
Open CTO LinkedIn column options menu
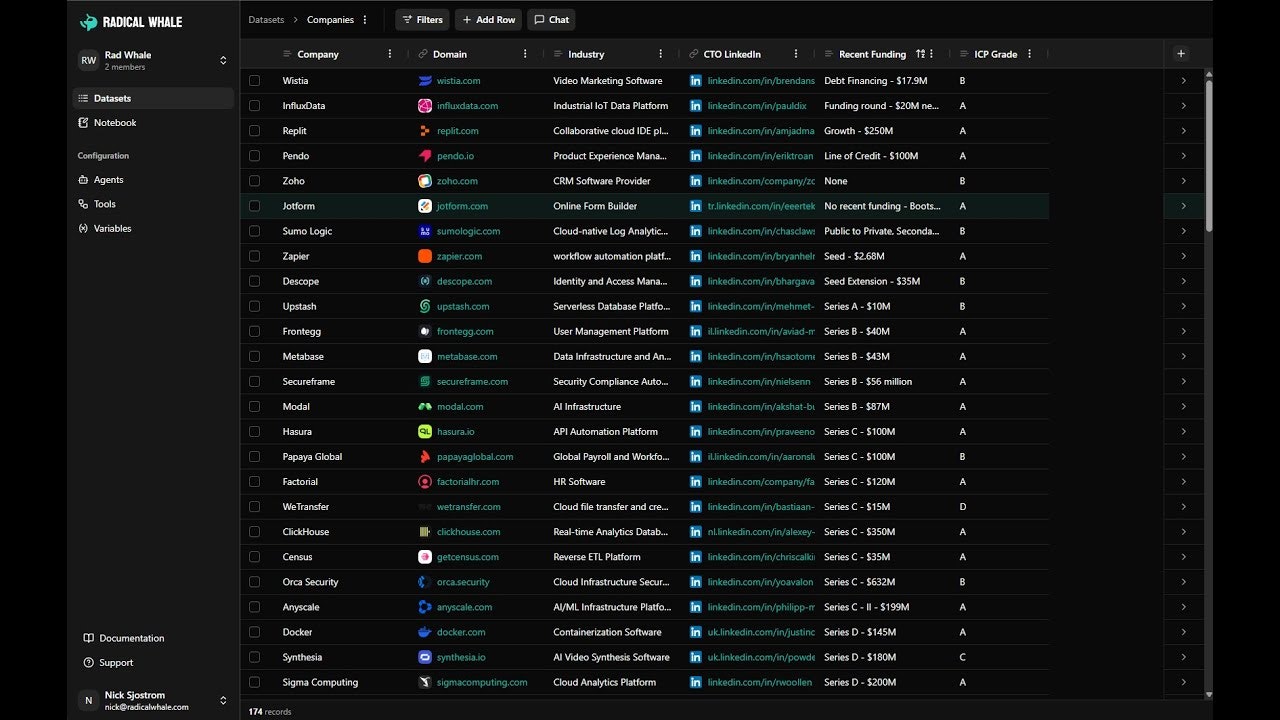[x=796, y=54]
